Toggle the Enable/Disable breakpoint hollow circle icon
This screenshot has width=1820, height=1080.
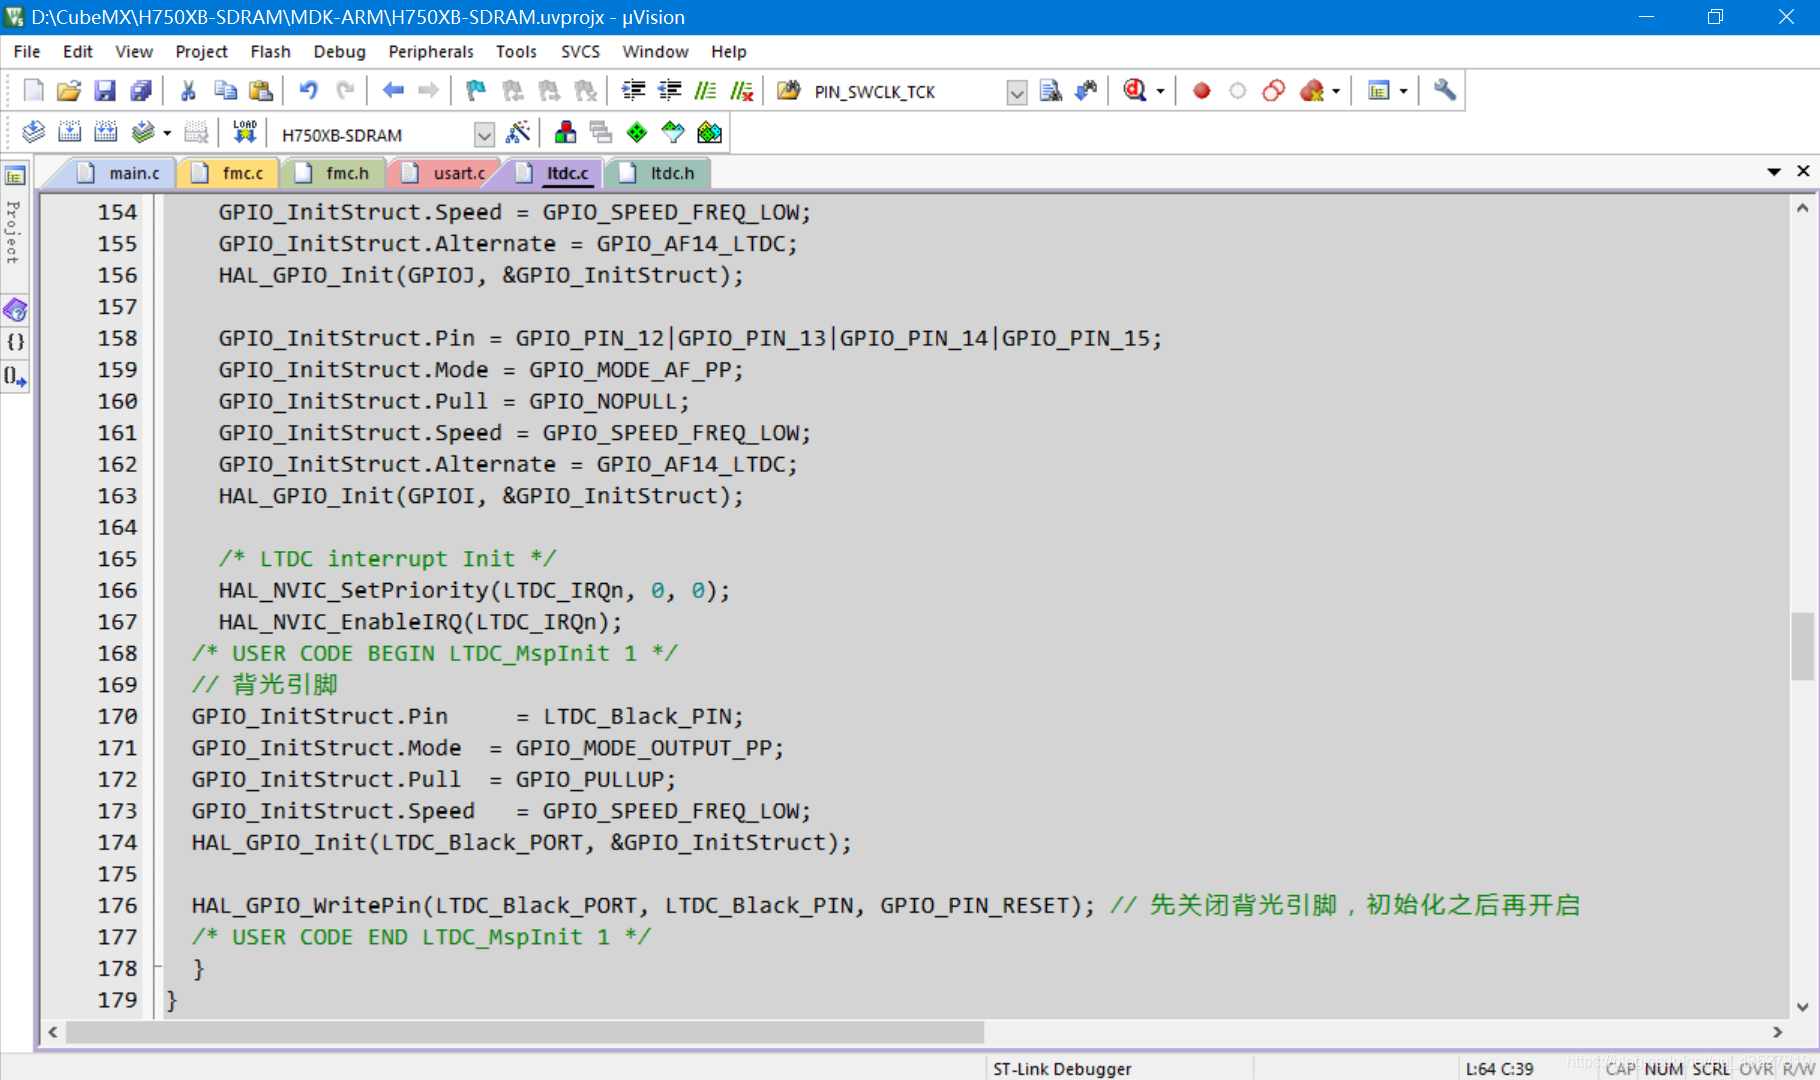coord(1238,91)
